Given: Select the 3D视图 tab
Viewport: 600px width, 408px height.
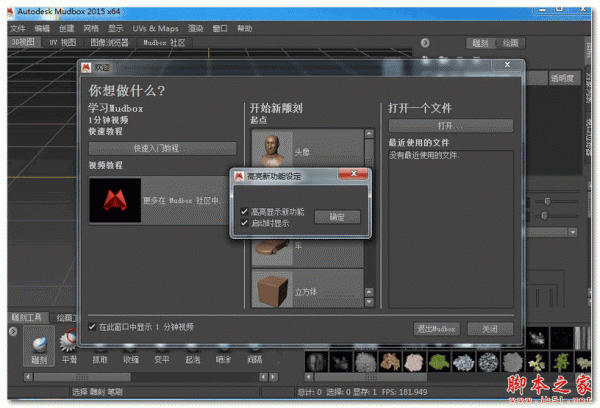Looking at the screenshot, I should [x=23, y=42].
